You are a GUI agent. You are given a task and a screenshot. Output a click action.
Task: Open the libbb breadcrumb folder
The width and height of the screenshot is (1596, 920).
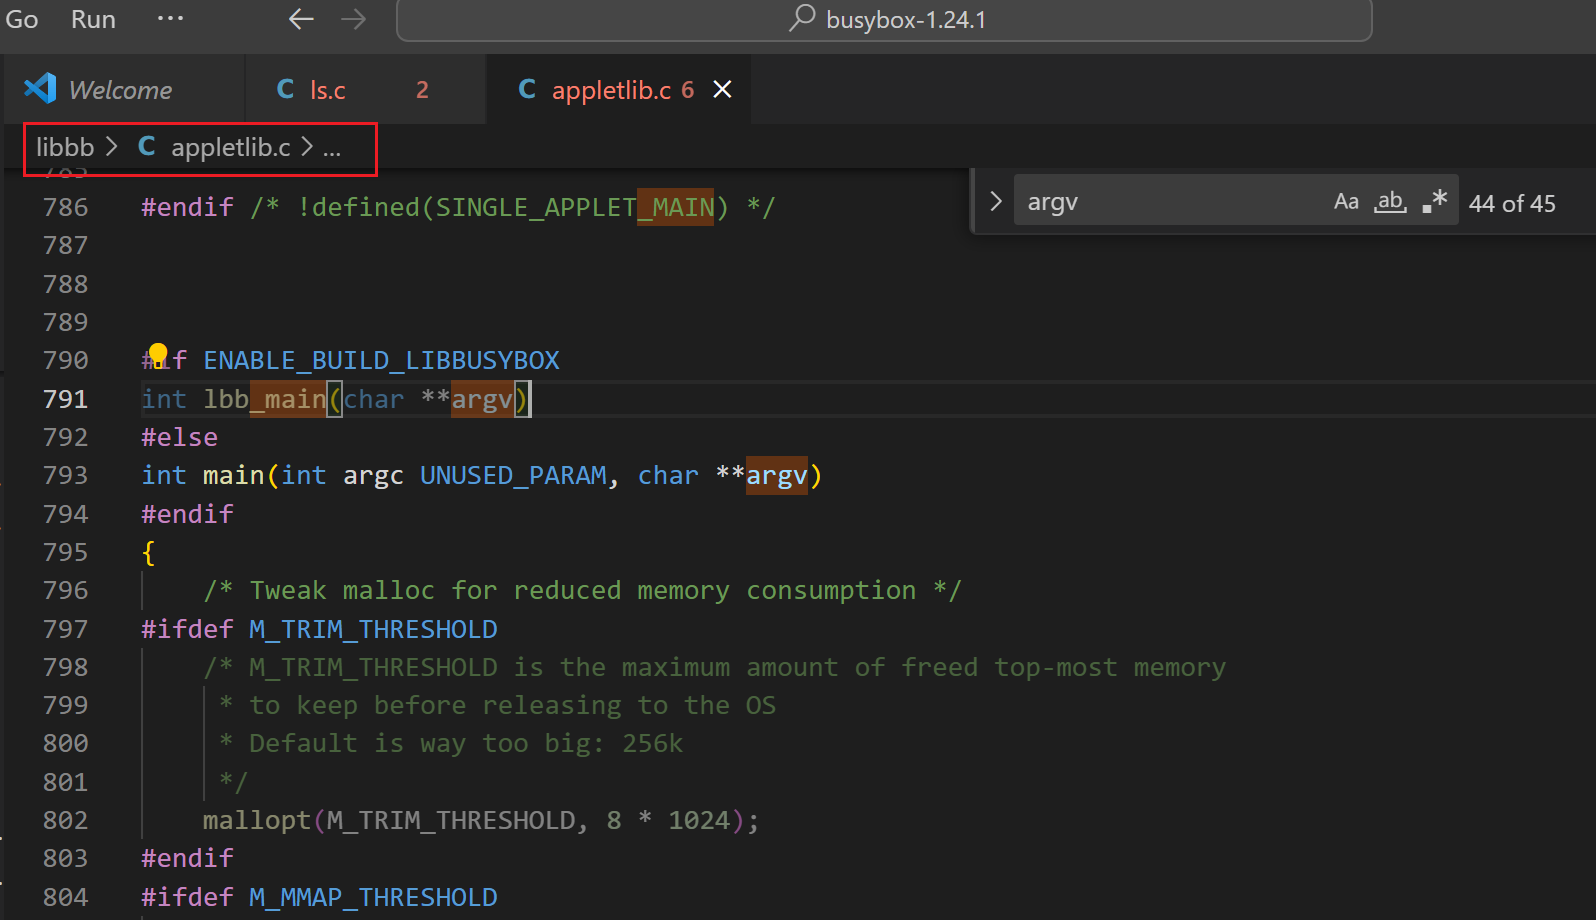click(x=65, y=147)
